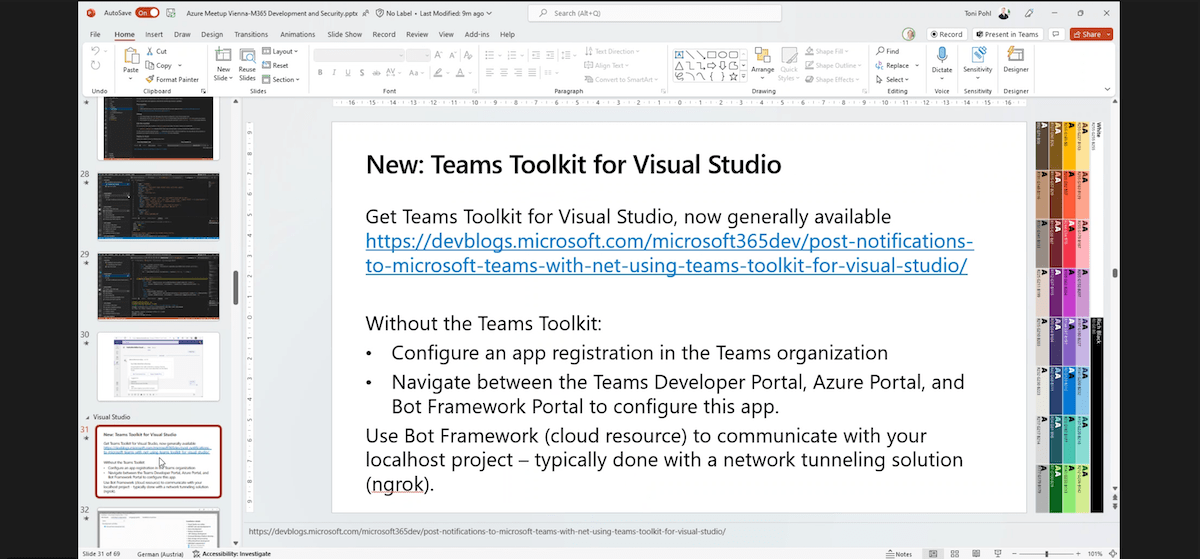Click the Undo arrow icon

(97, 51)
